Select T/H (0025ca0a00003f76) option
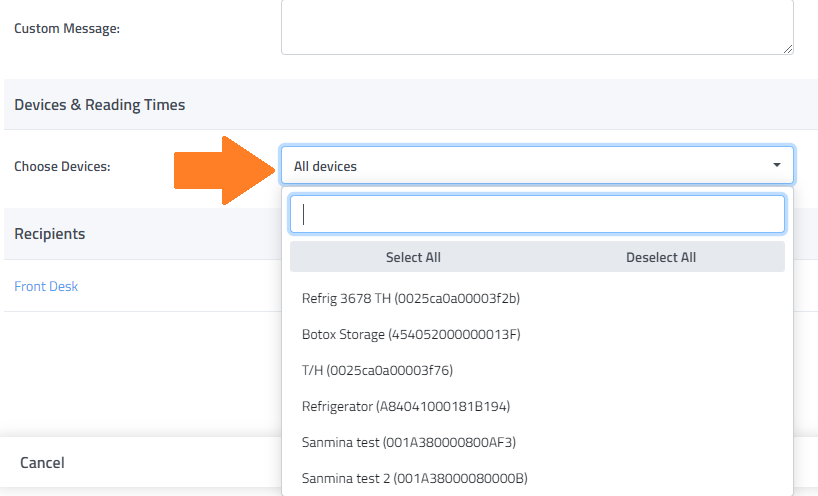The height and width of the screenshot is (496, 818). coord(377,370)
